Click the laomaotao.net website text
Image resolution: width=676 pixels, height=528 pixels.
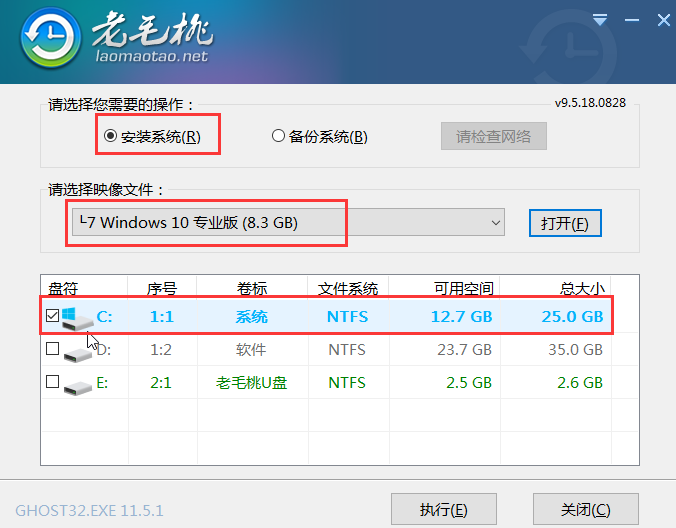152,56
